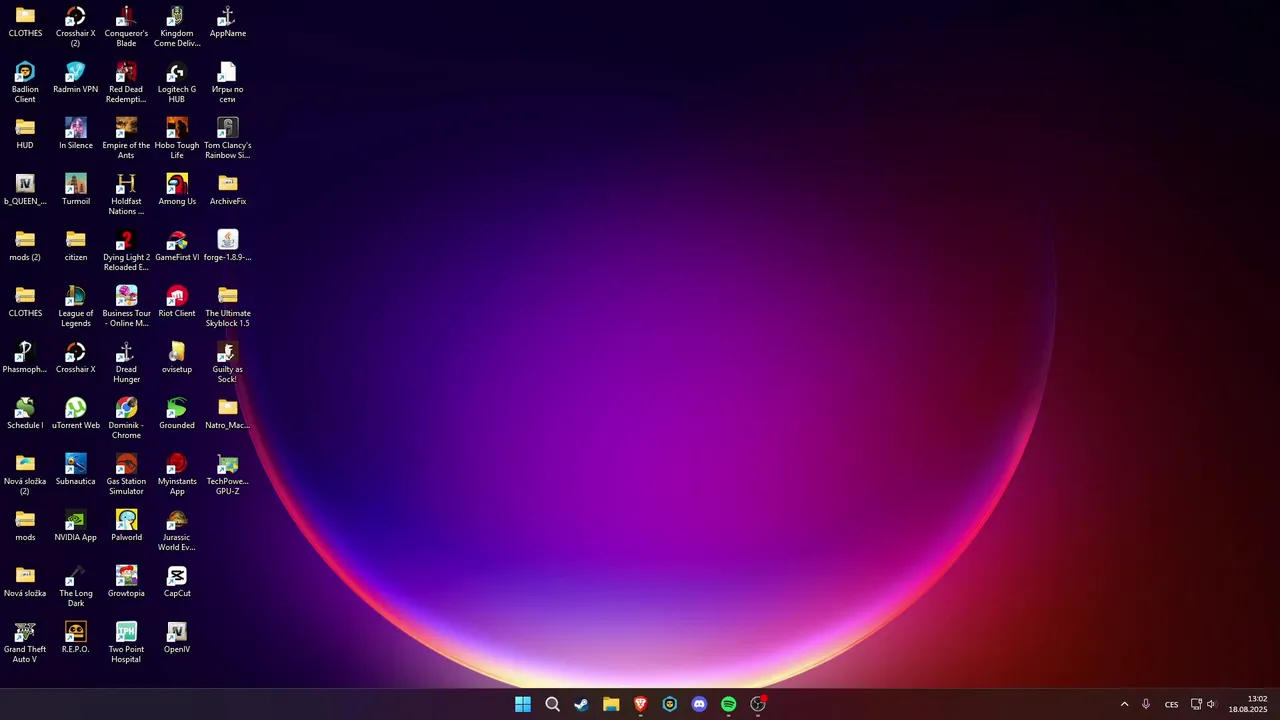Select the AppName desktop icon
The width and height of the screenshot is (1280, 720).
[x=228, y=22]
